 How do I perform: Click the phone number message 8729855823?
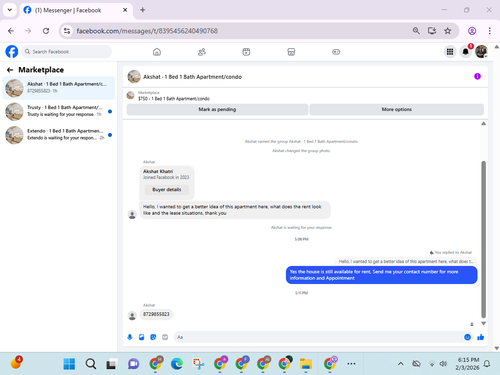pyautogui.click(x=156, y=314)
